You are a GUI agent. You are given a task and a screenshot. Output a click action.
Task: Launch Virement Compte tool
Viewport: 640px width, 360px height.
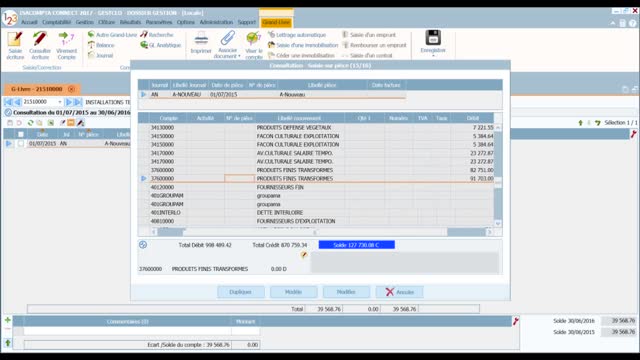66,45
